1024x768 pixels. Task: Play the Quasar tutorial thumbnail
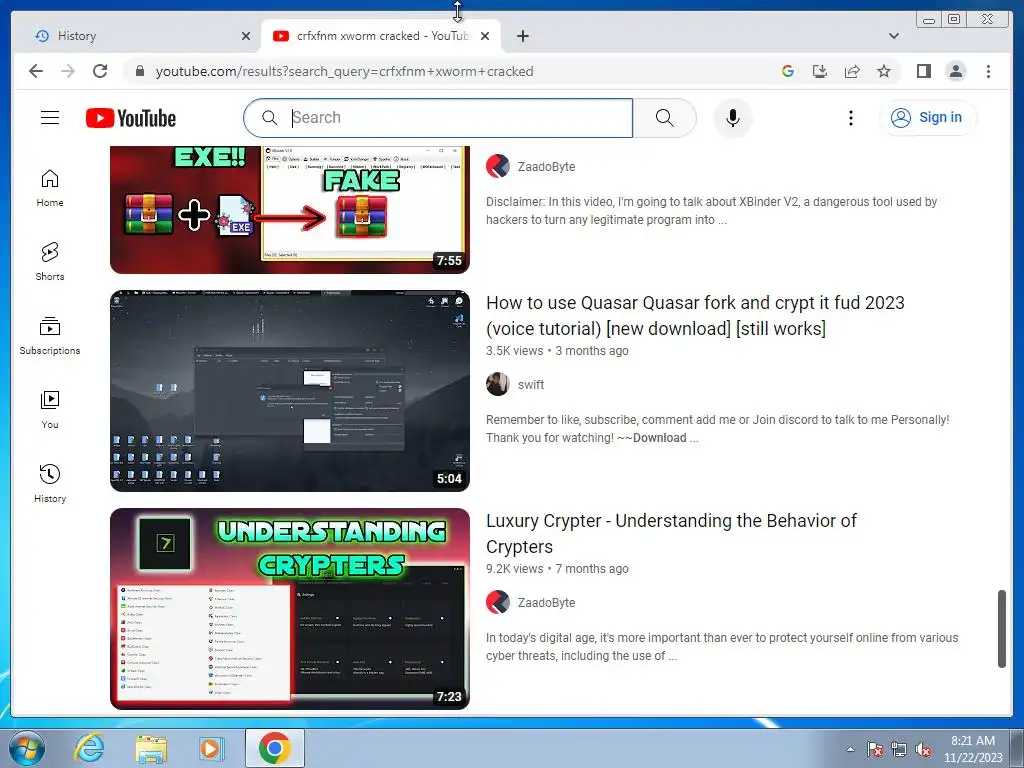pyautogui.click(x=289, y=391)
